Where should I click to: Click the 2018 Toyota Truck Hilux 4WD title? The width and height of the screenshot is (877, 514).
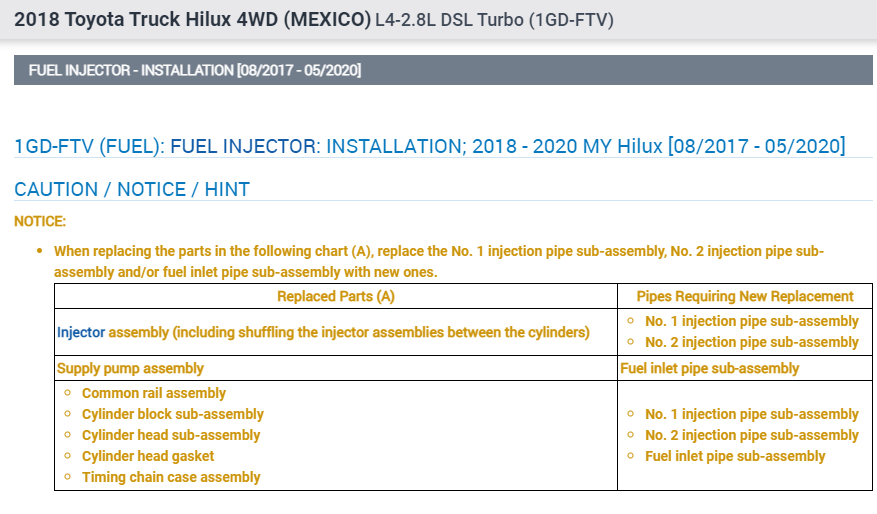[191, 20]
